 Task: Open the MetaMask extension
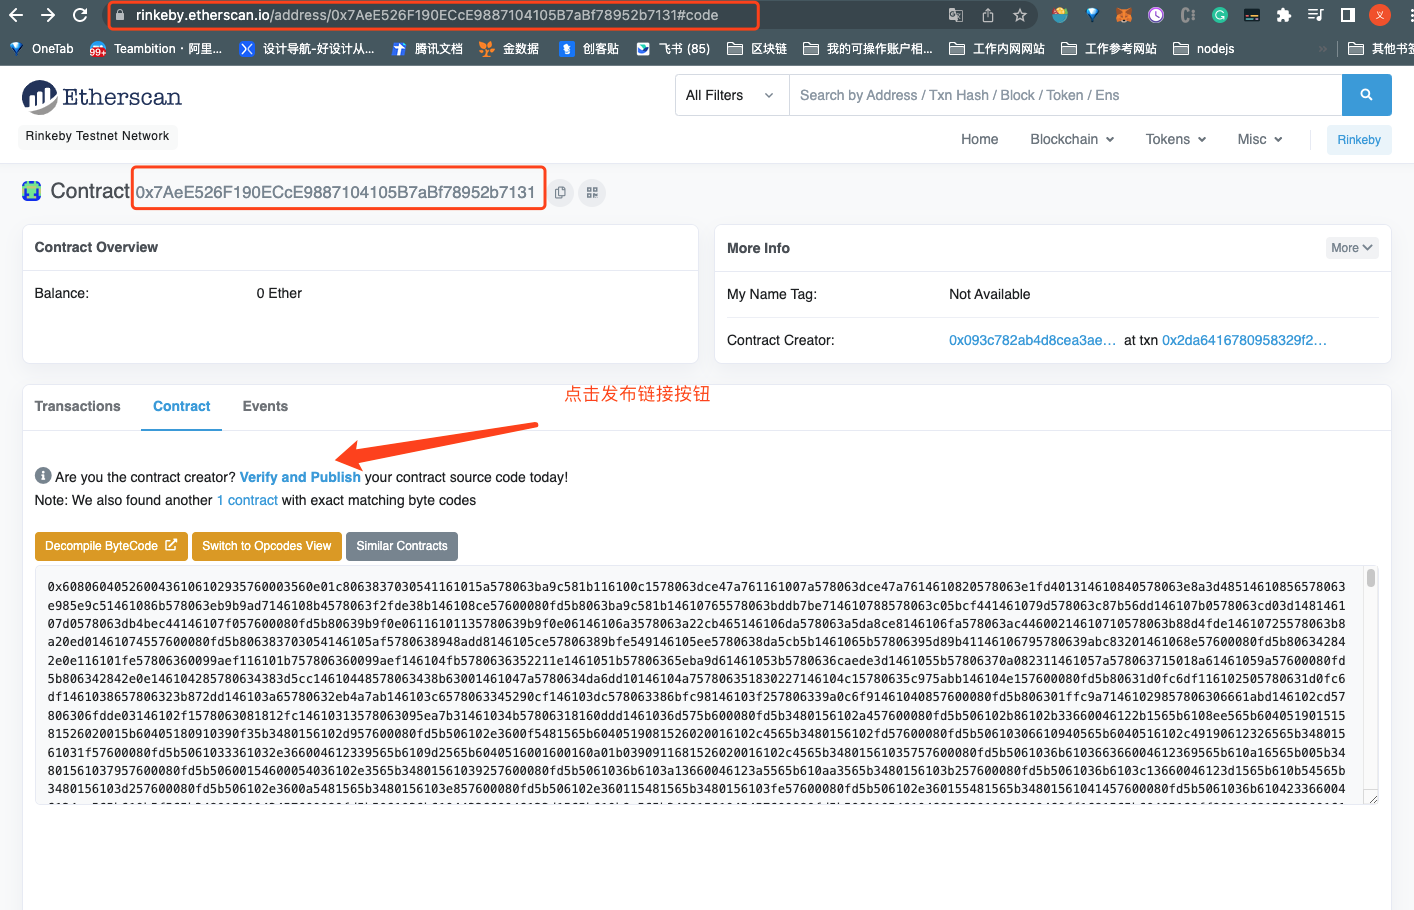1124,15
